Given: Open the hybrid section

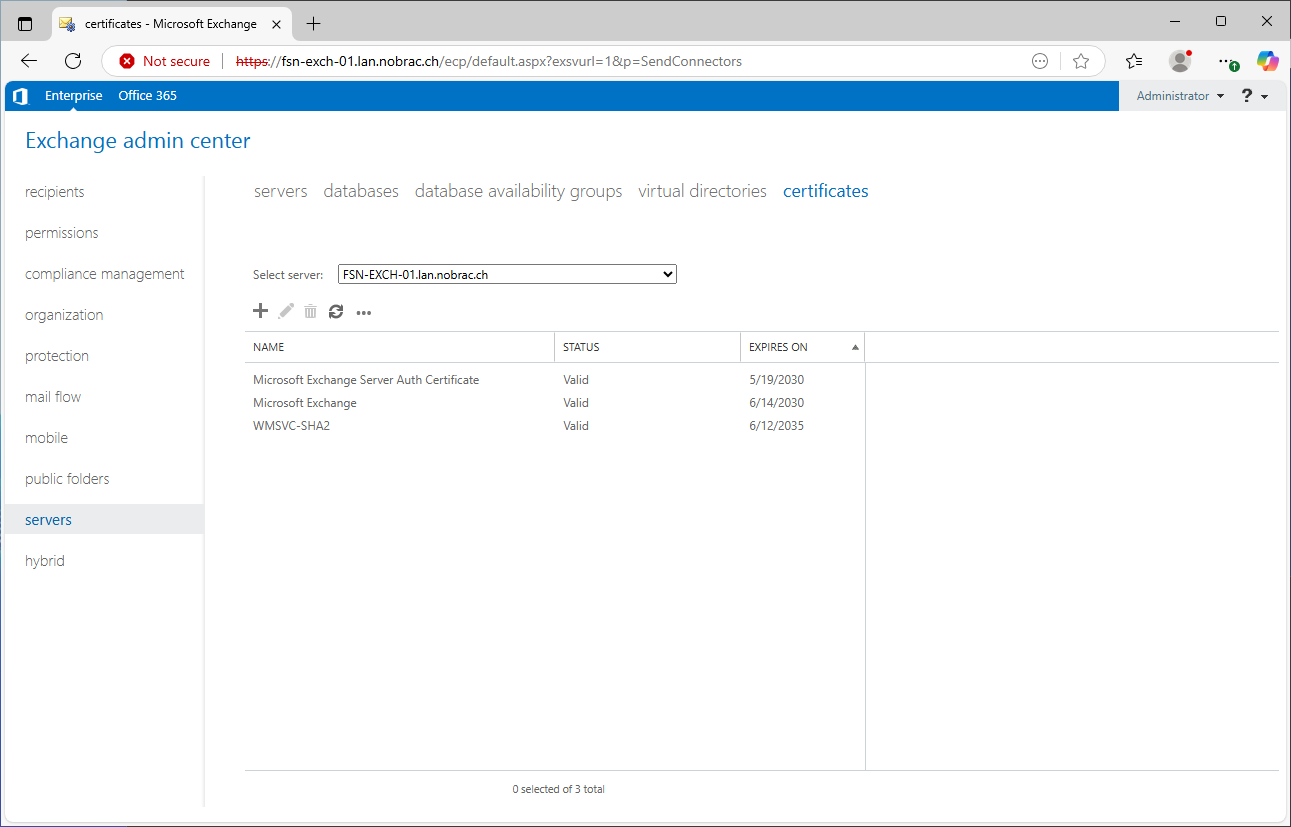Looking at the screenshot, I should click(45, 561).
